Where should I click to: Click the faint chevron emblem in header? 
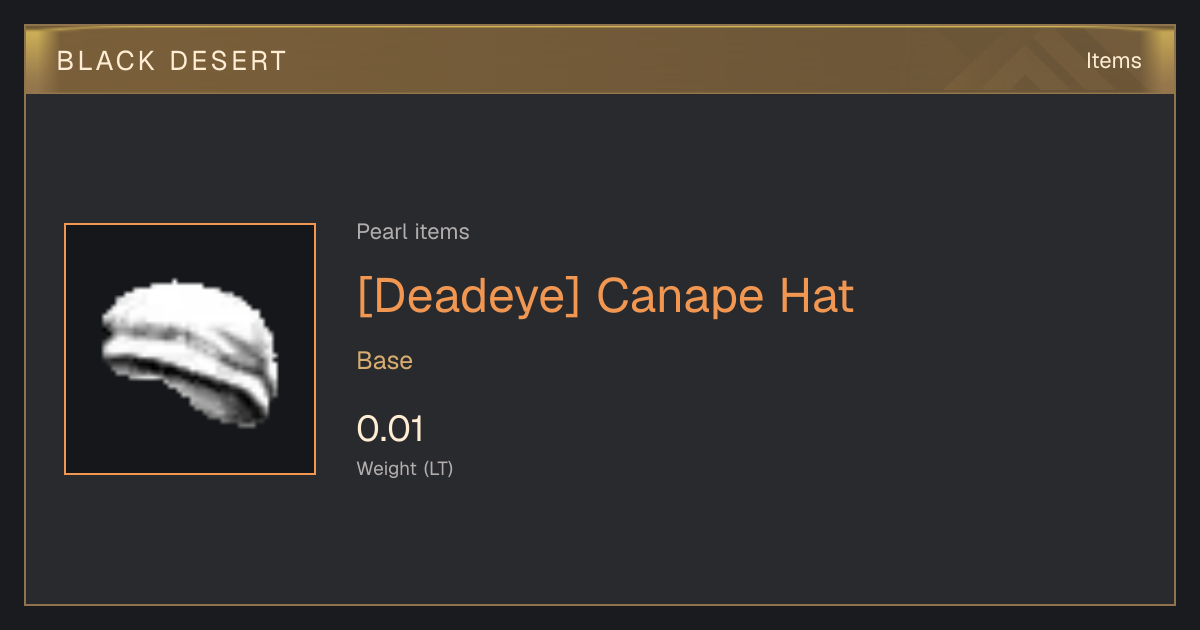[1040, 60]
